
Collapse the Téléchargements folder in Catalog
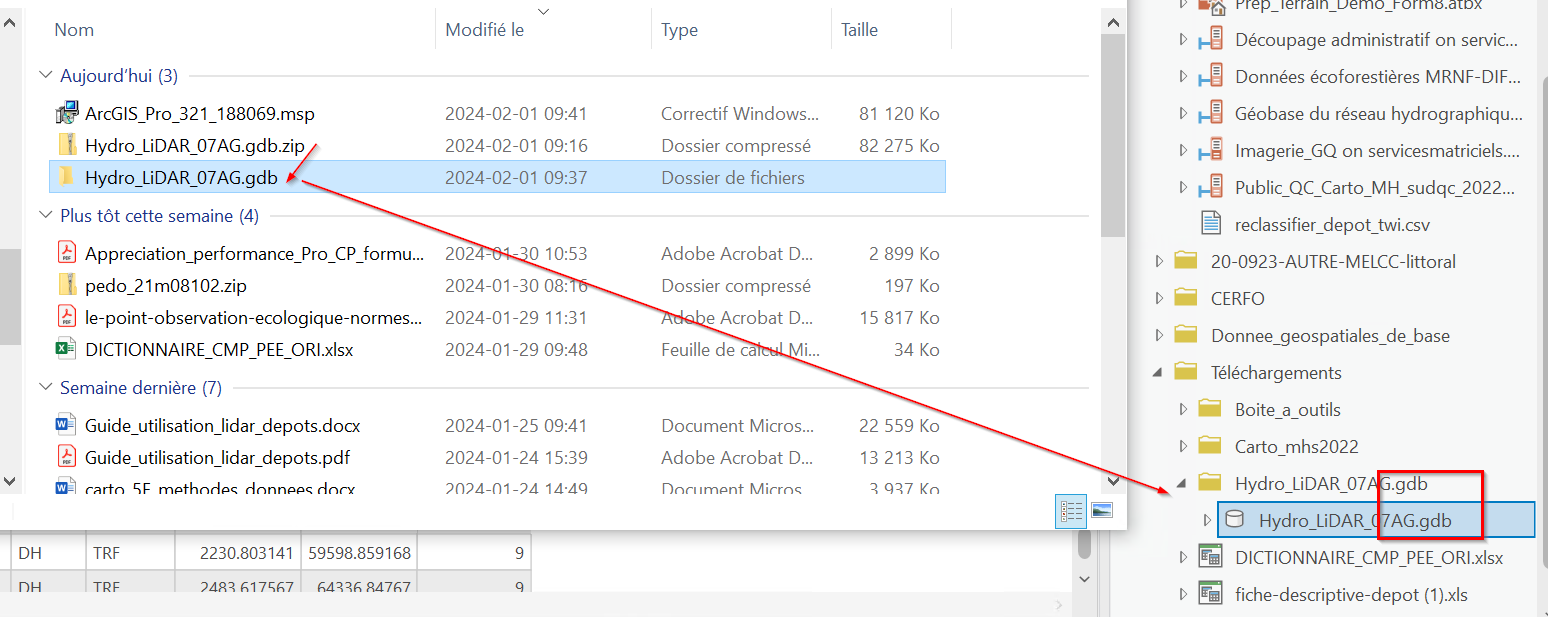coord(1157,371)
